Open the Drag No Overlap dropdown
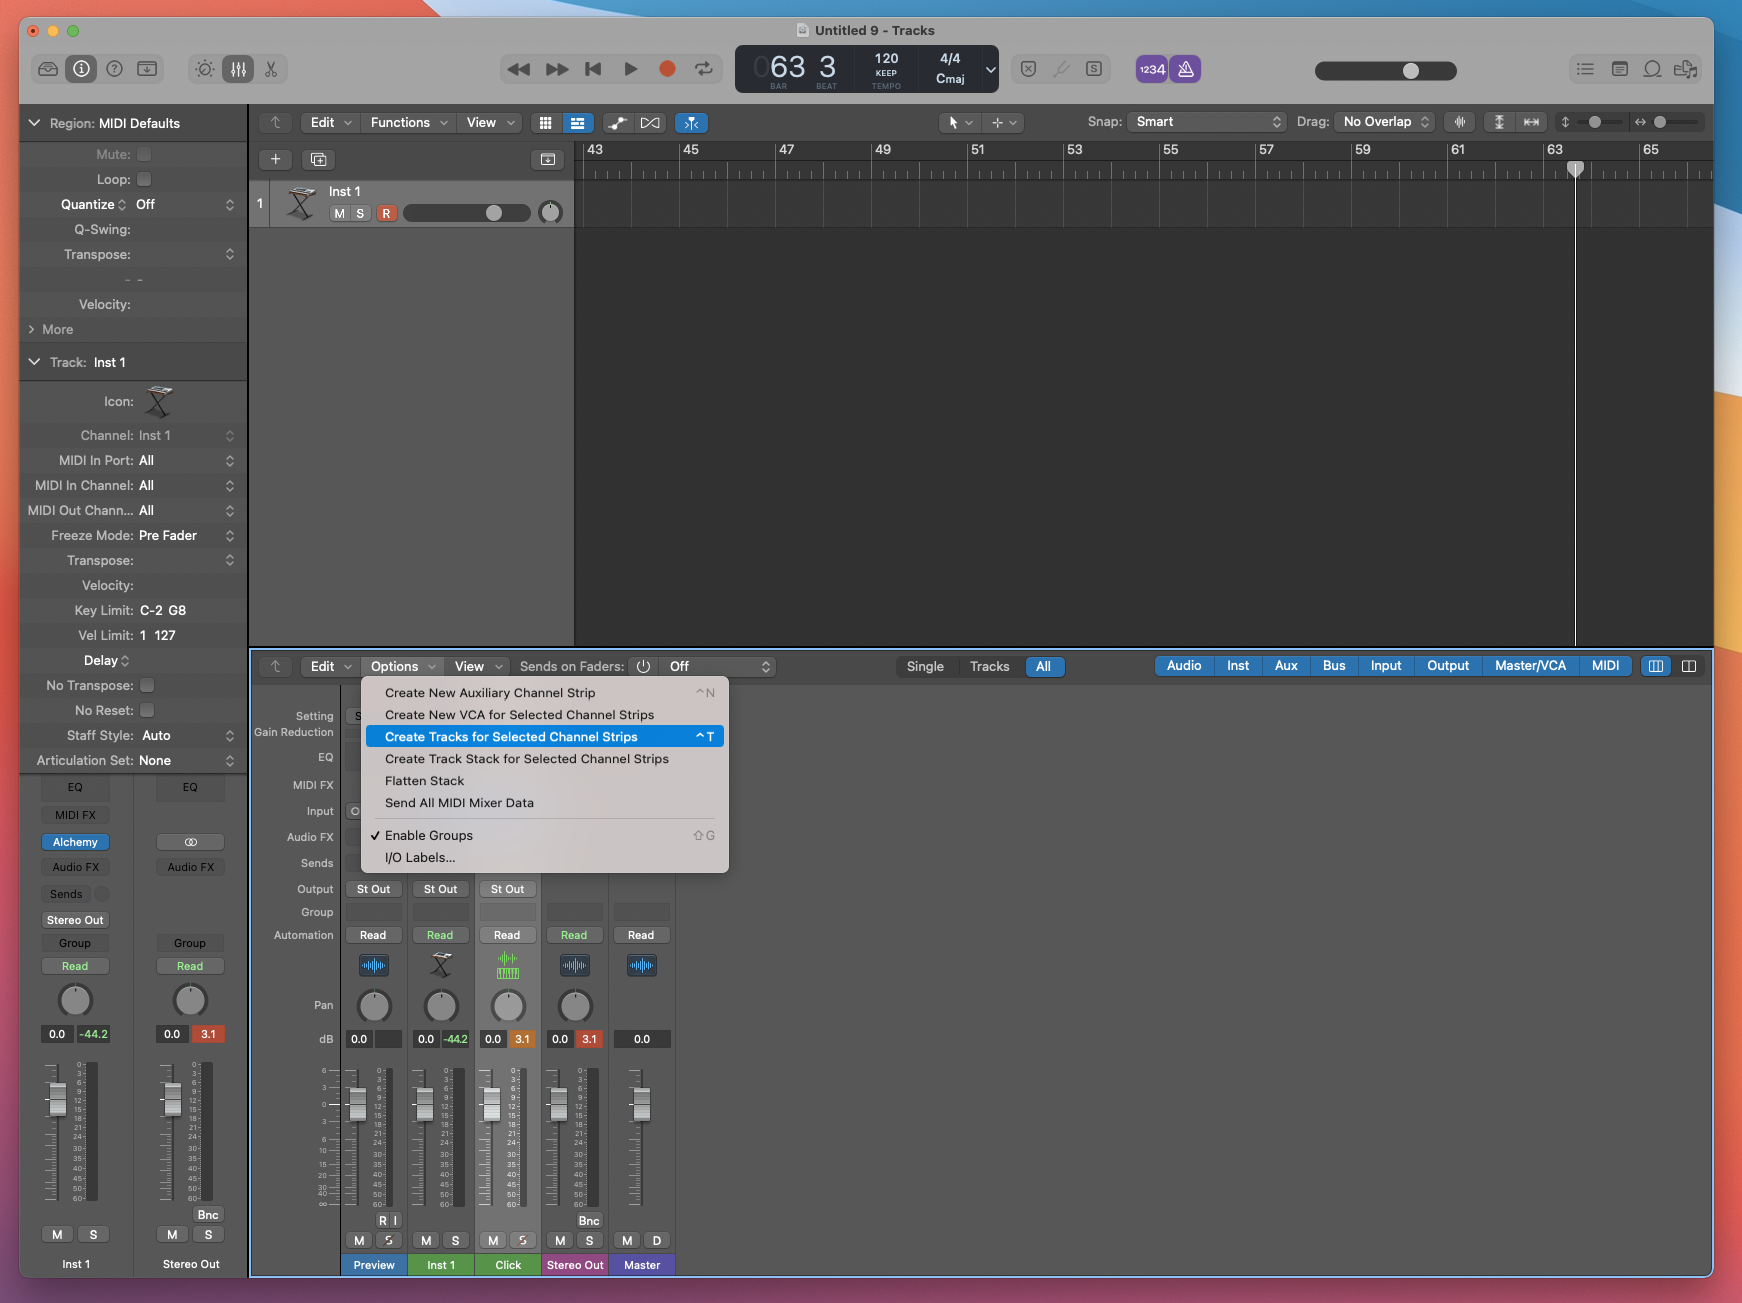The width and height of the screenshot is (1742, 1303). click(1385, 122)
